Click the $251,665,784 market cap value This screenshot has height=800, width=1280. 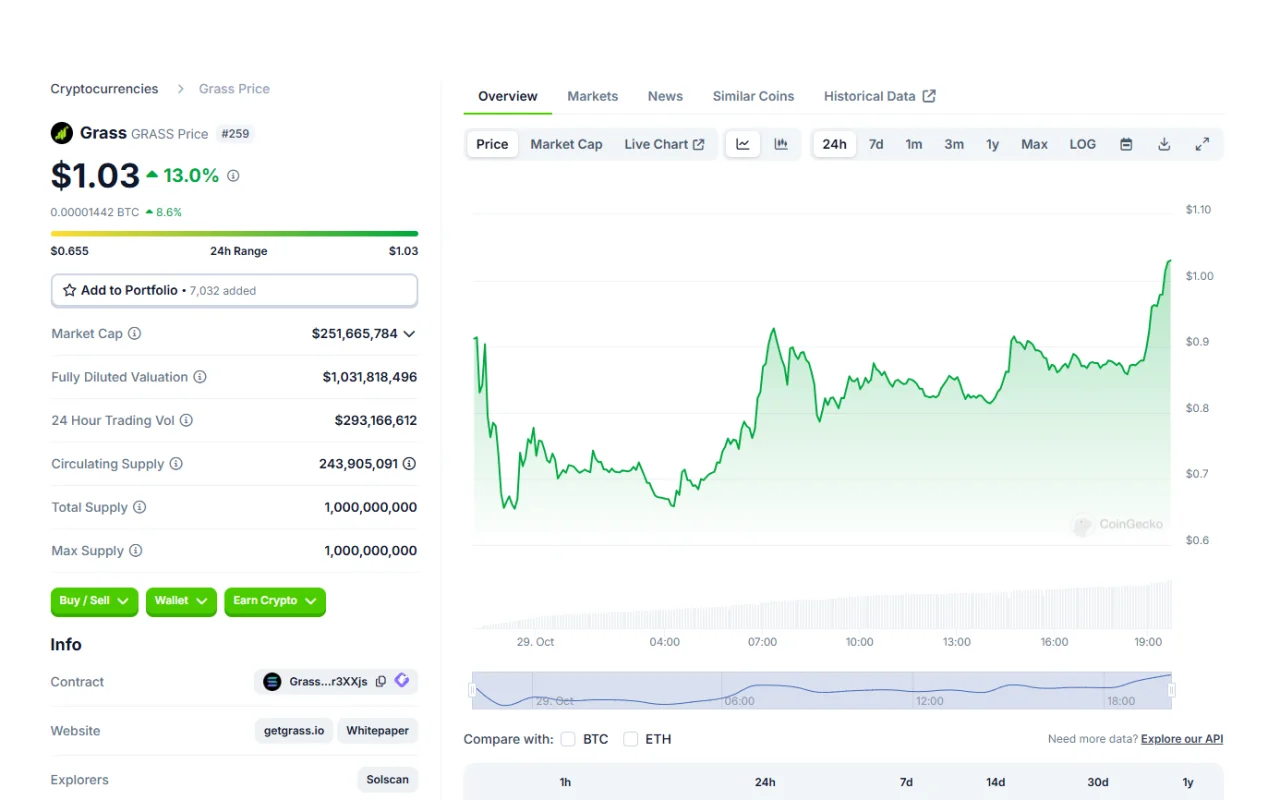click(355, 334)
